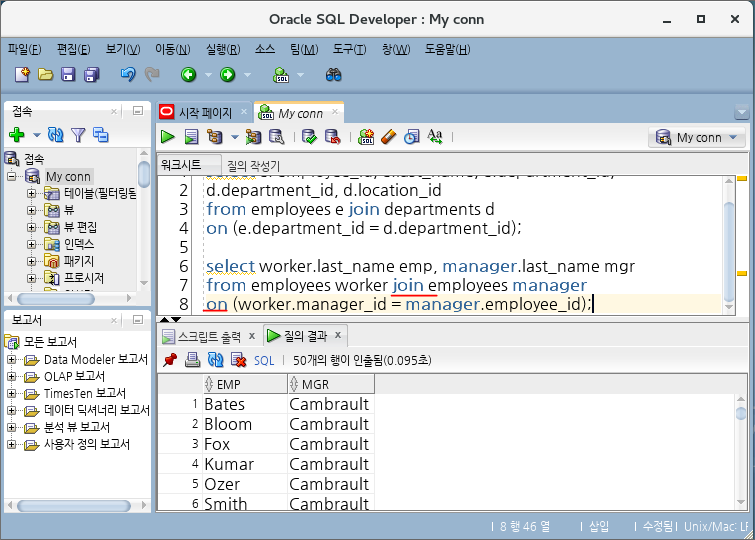Click the SQL Tuning Advisor icon
Screen dimensions: 755x540
(x=276, y=137)
